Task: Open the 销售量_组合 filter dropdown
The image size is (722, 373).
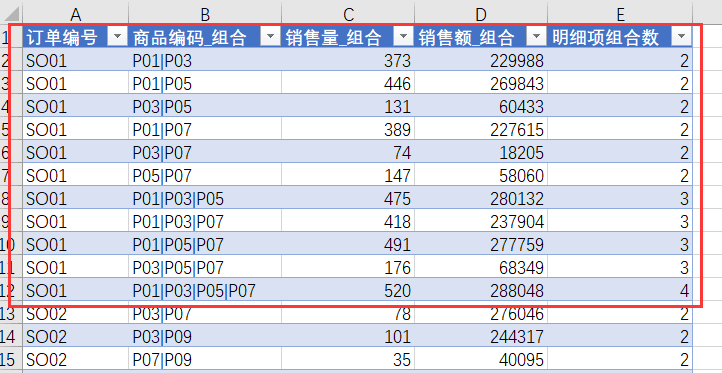Action: pos(403,37)
